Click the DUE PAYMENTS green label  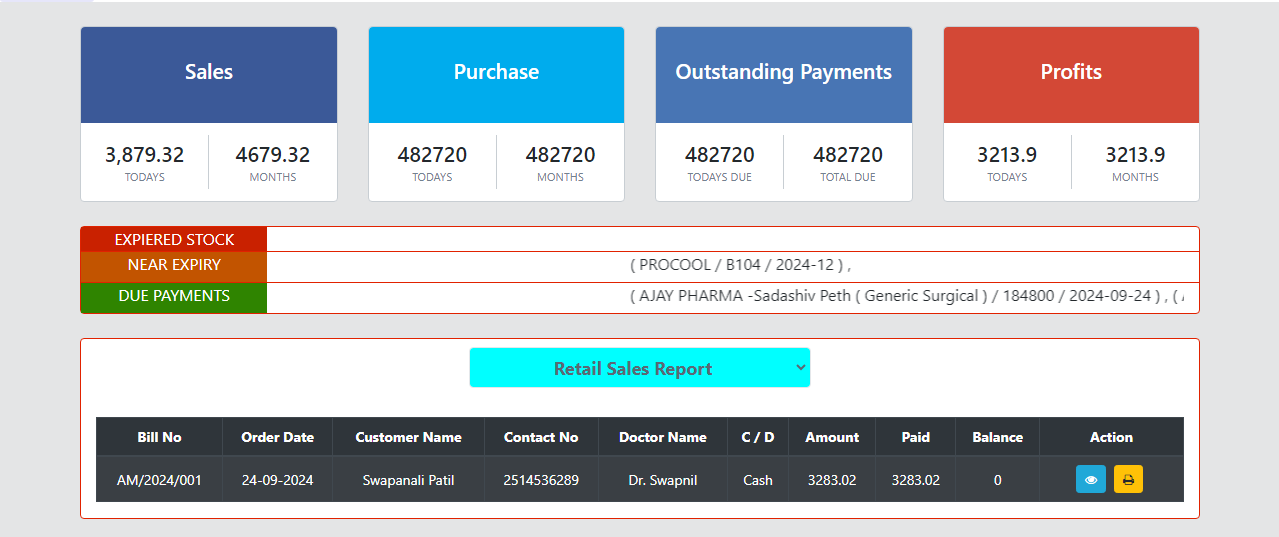(174, 296)
